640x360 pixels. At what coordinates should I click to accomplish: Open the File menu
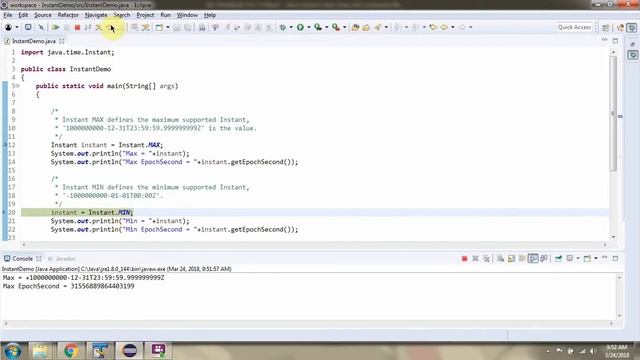pos(8,15)
